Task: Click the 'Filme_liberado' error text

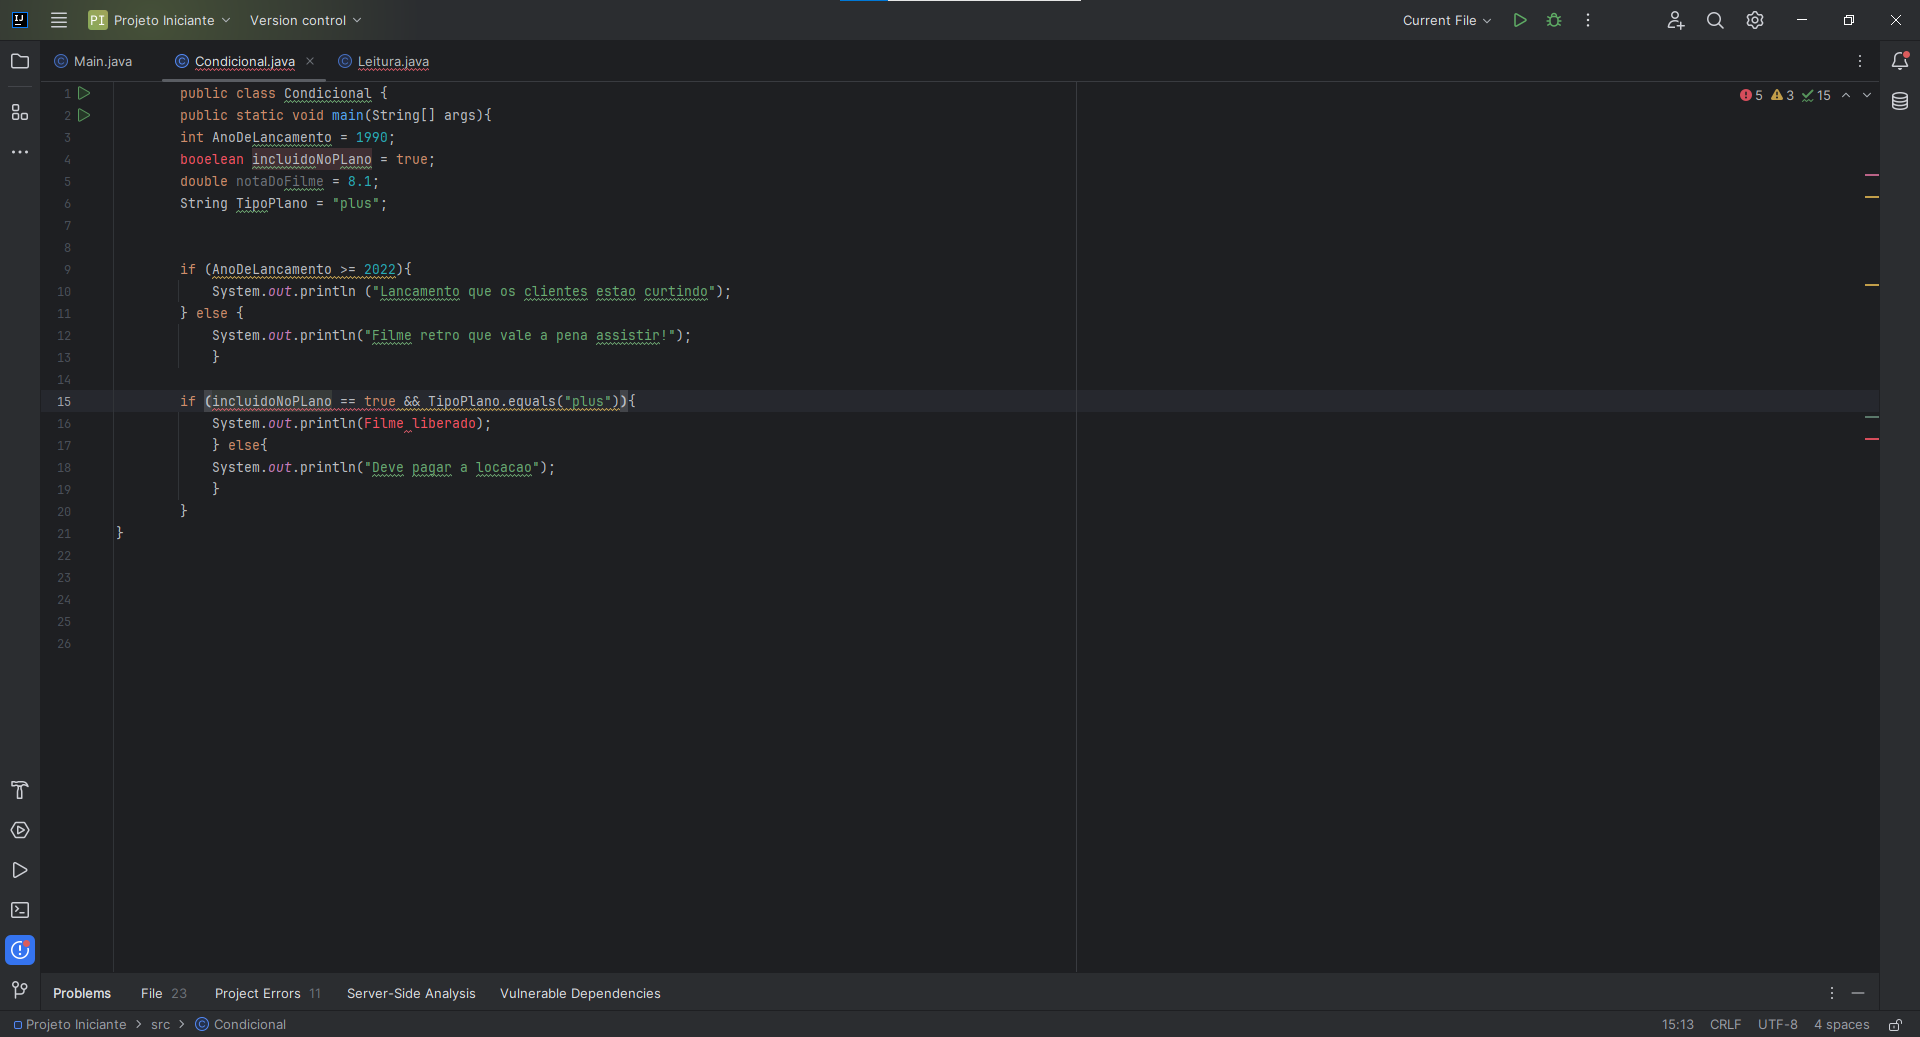Action: tap(420, 423)
